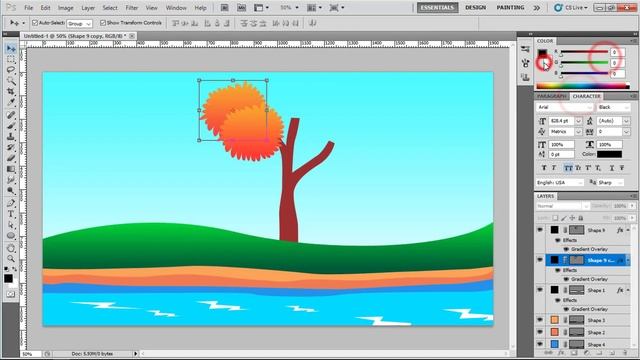Select the Pen tool
640x360 pixels.
[x=11, y=203]
